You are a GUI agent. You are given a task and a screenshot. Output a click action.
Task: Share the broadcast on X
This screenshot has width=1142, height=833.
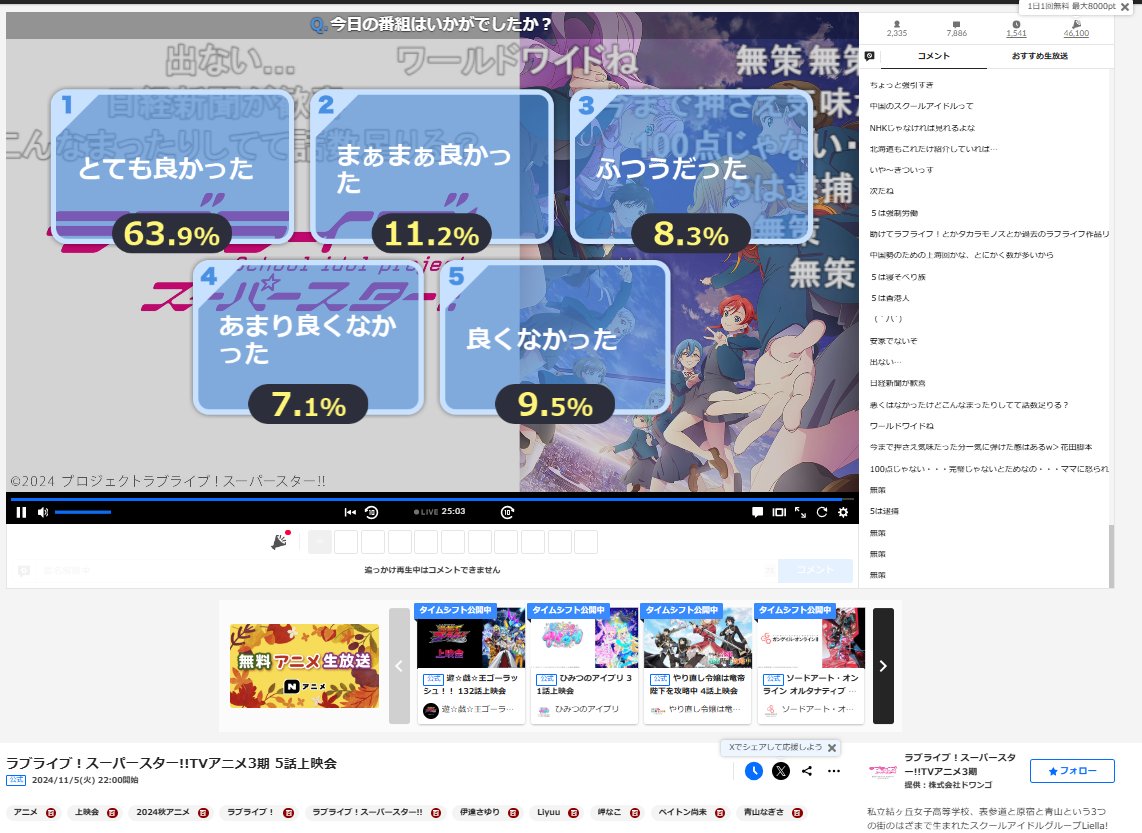pos(781,771)
